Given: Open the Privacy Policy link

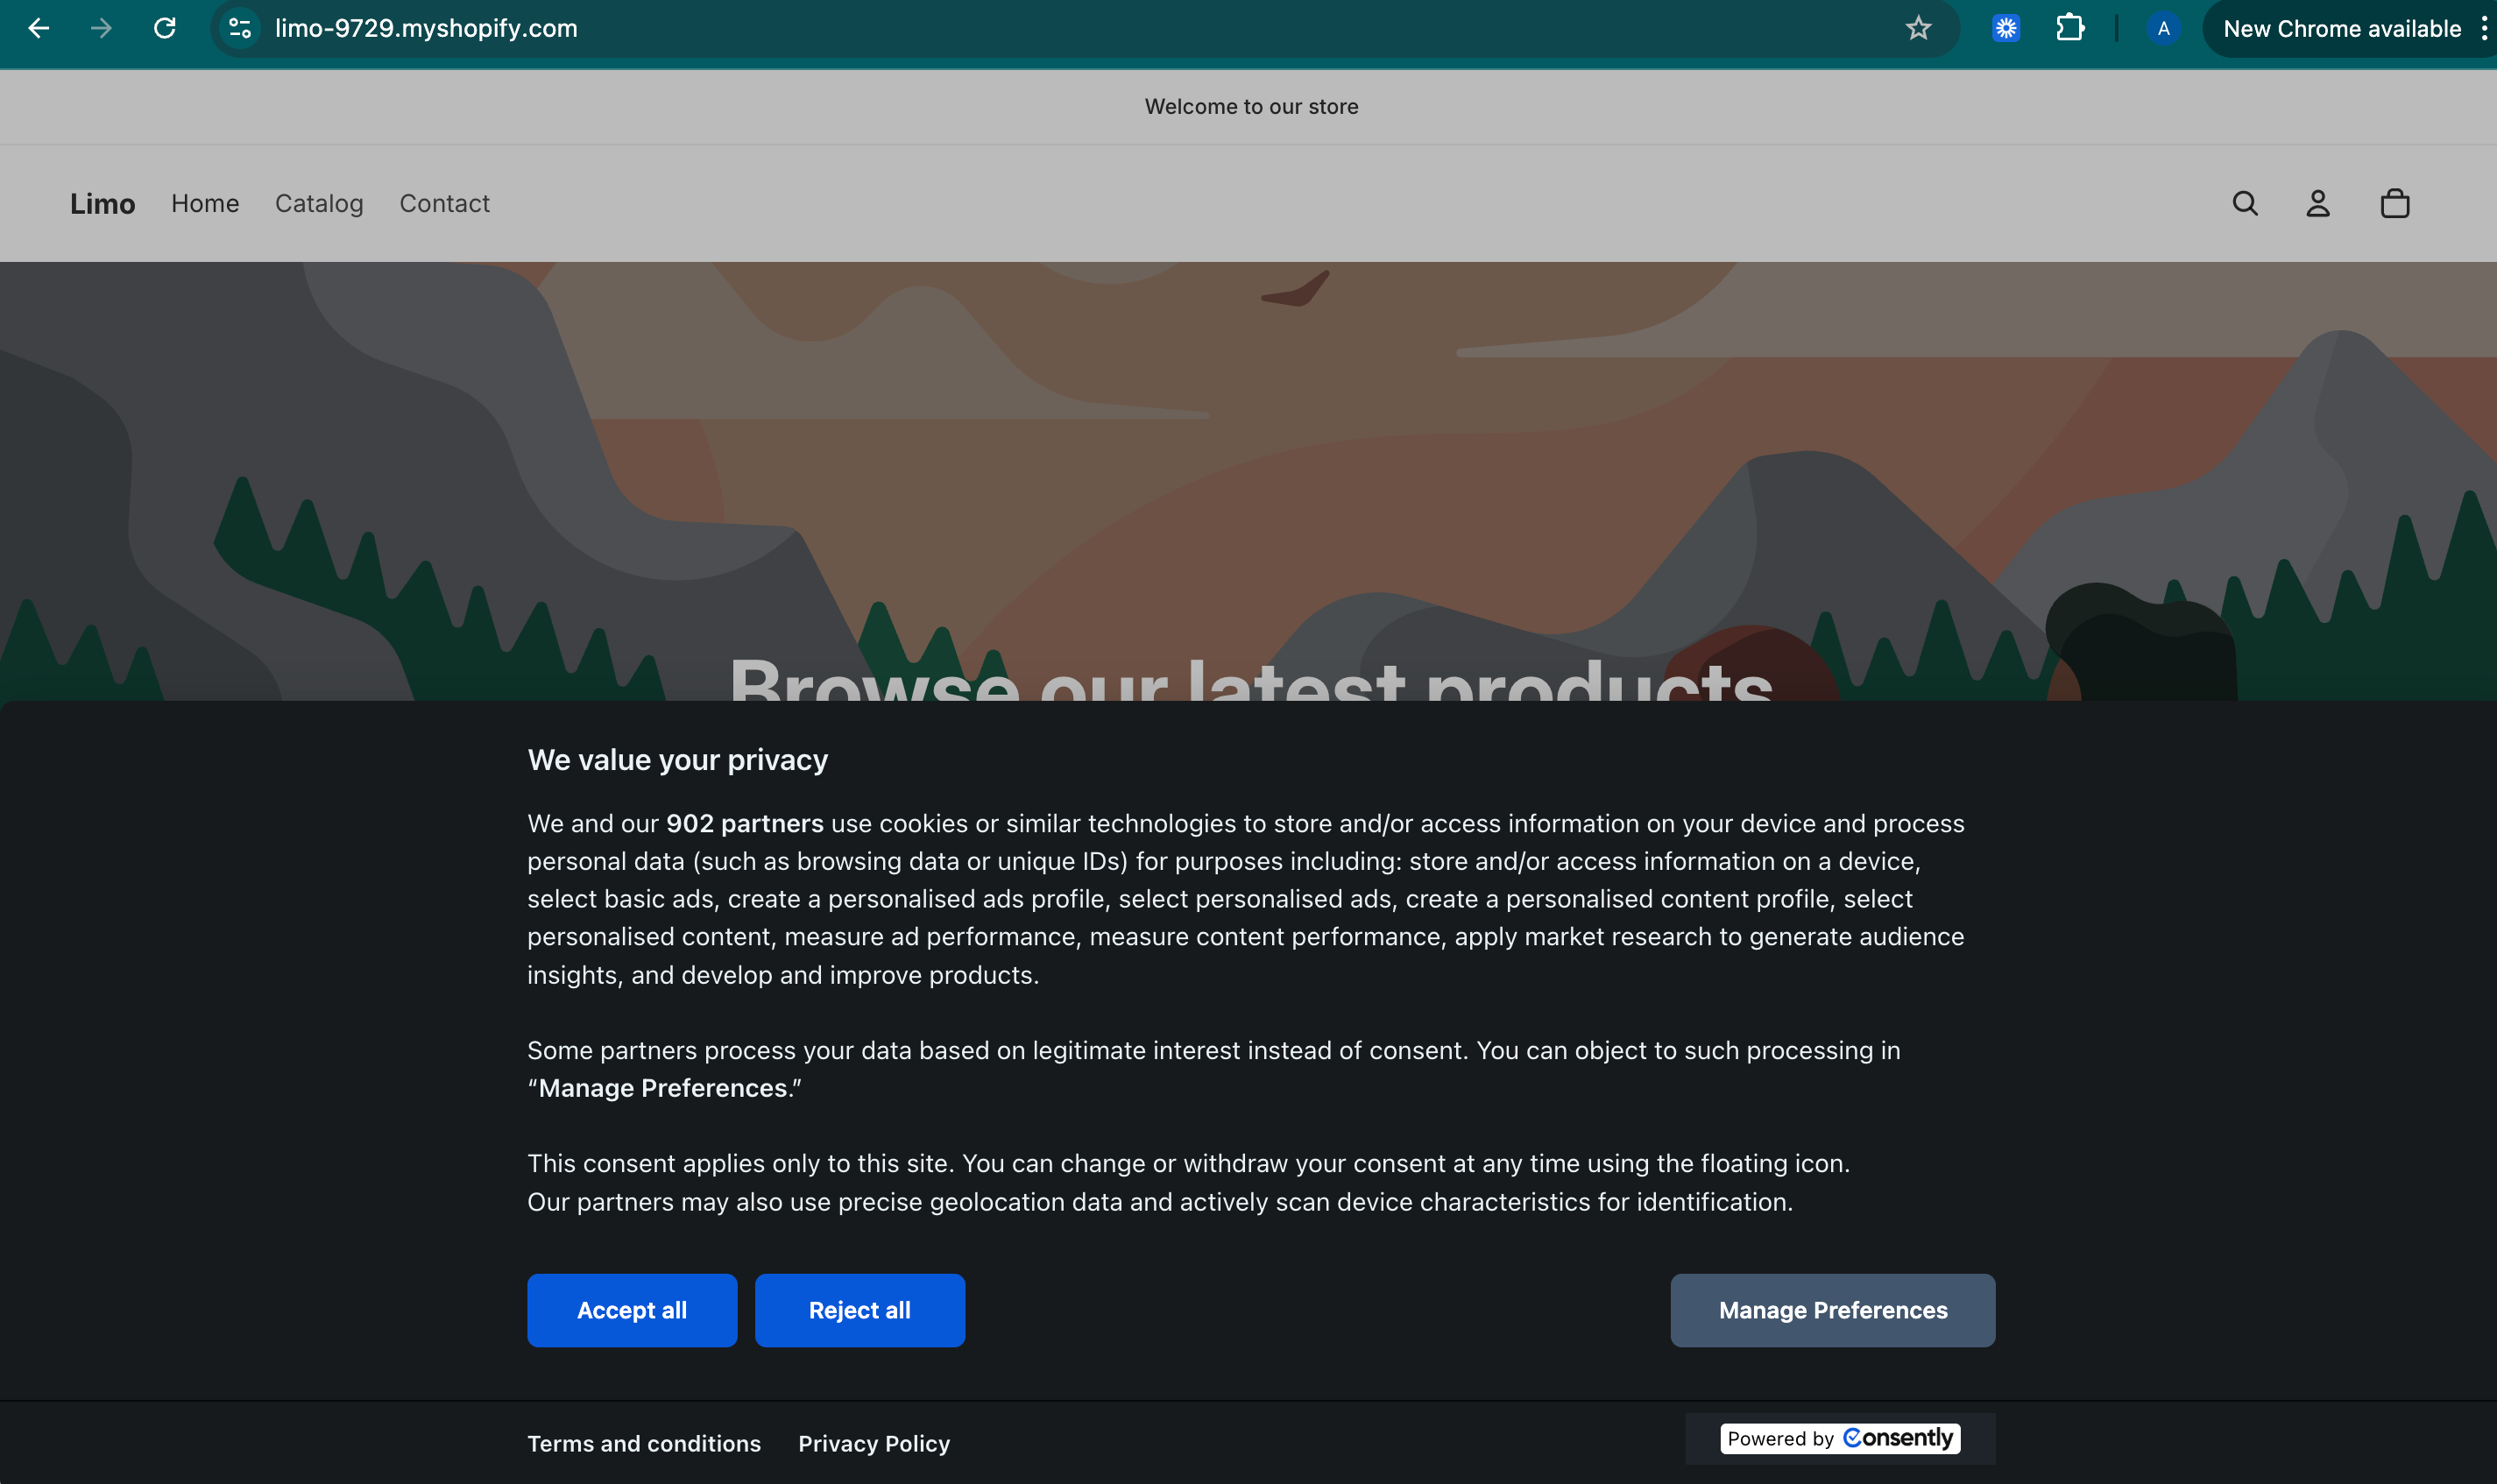Looking at the screenshot, I should pos(873,1443).
